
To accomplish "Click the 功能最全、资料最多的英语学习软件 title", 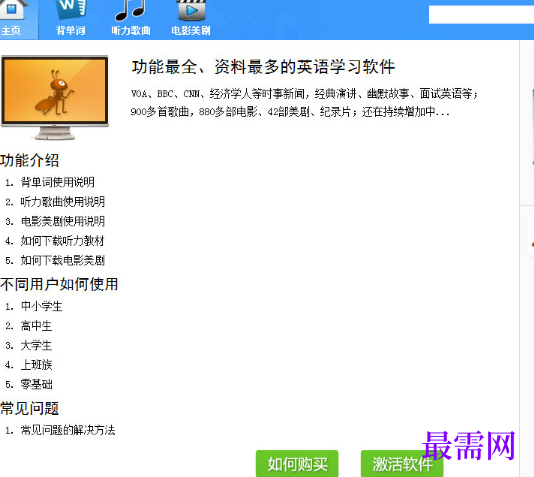I will point(264,67).
